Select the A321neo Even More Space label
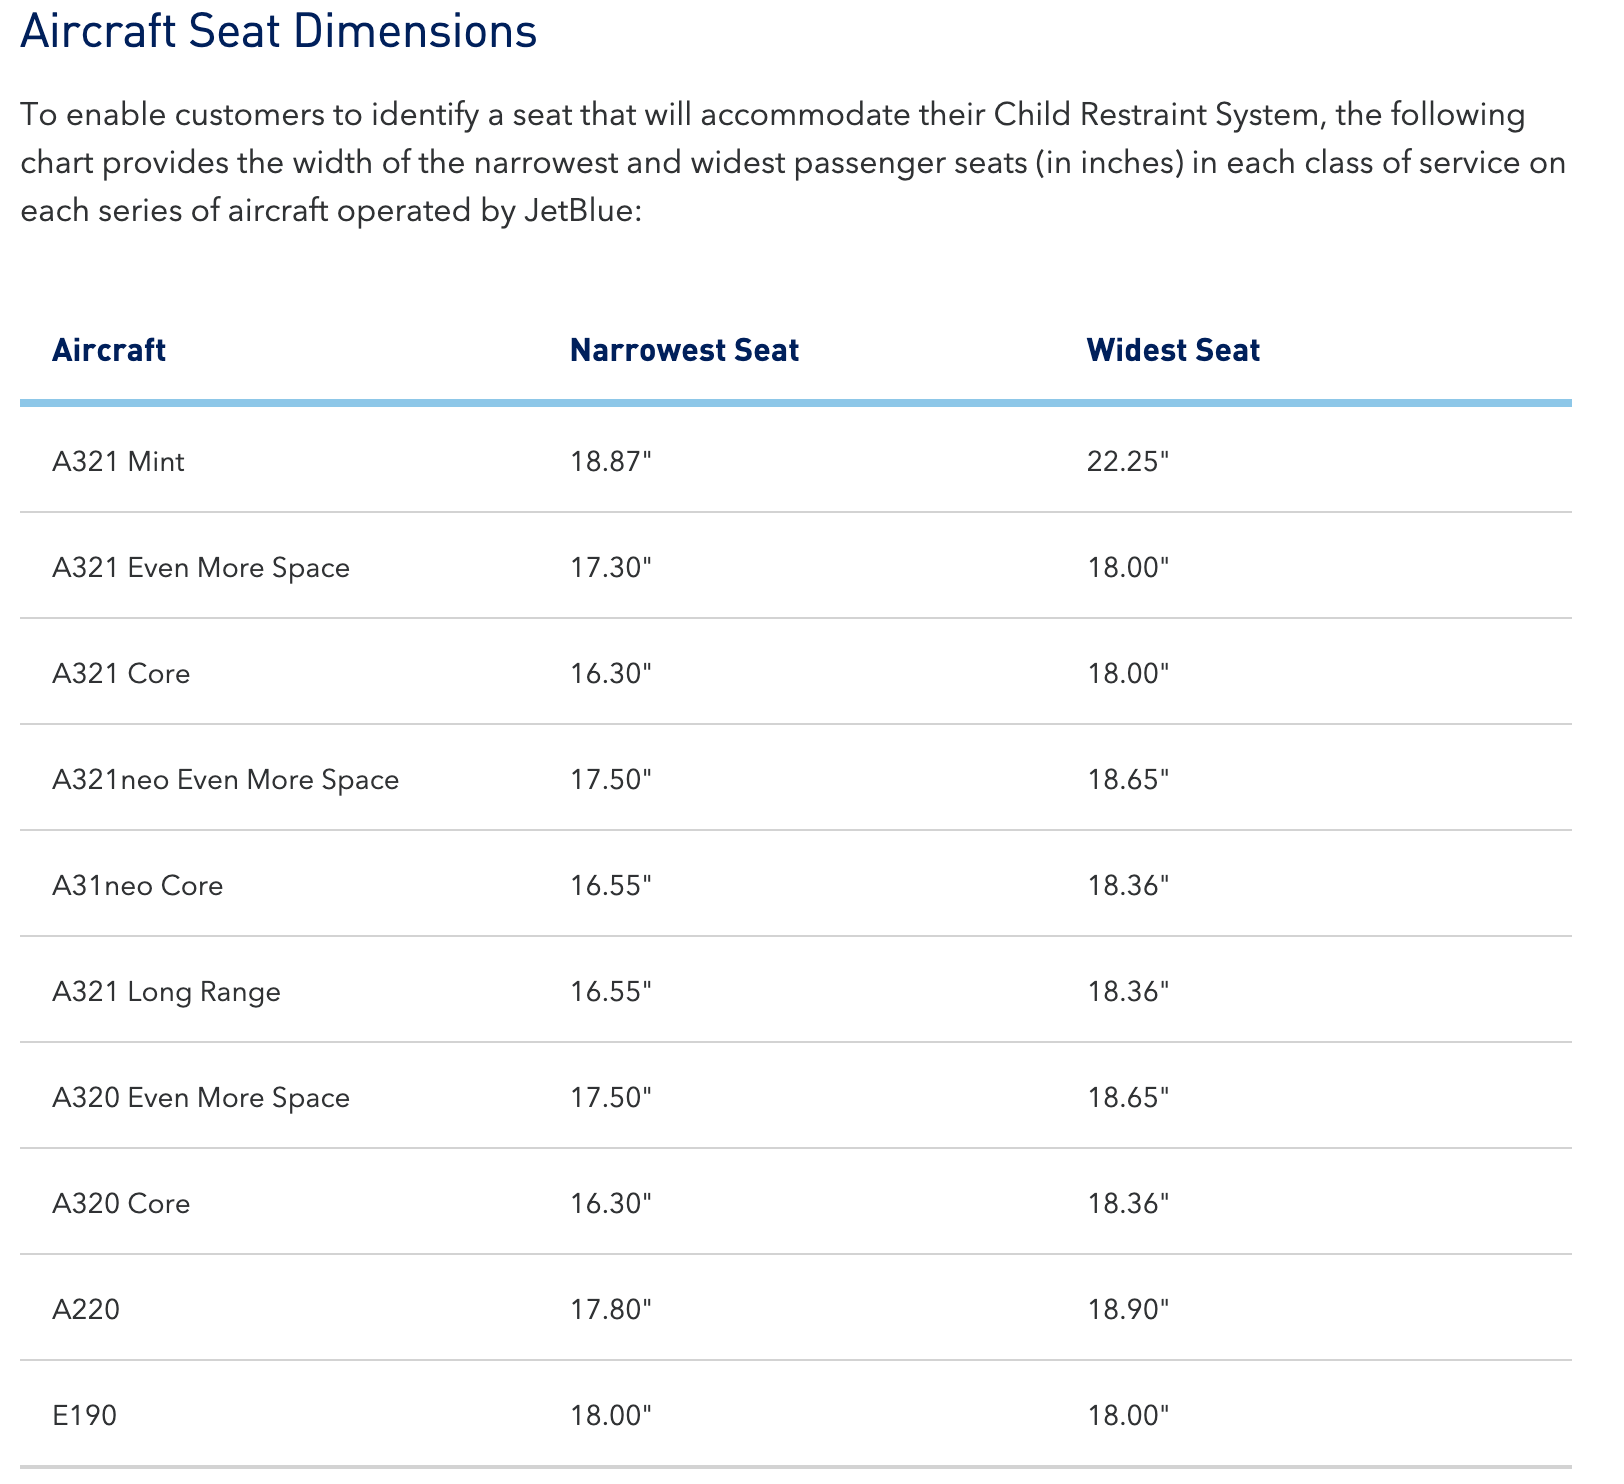This screenshot has height=1484, width=1624. (225, 780)
